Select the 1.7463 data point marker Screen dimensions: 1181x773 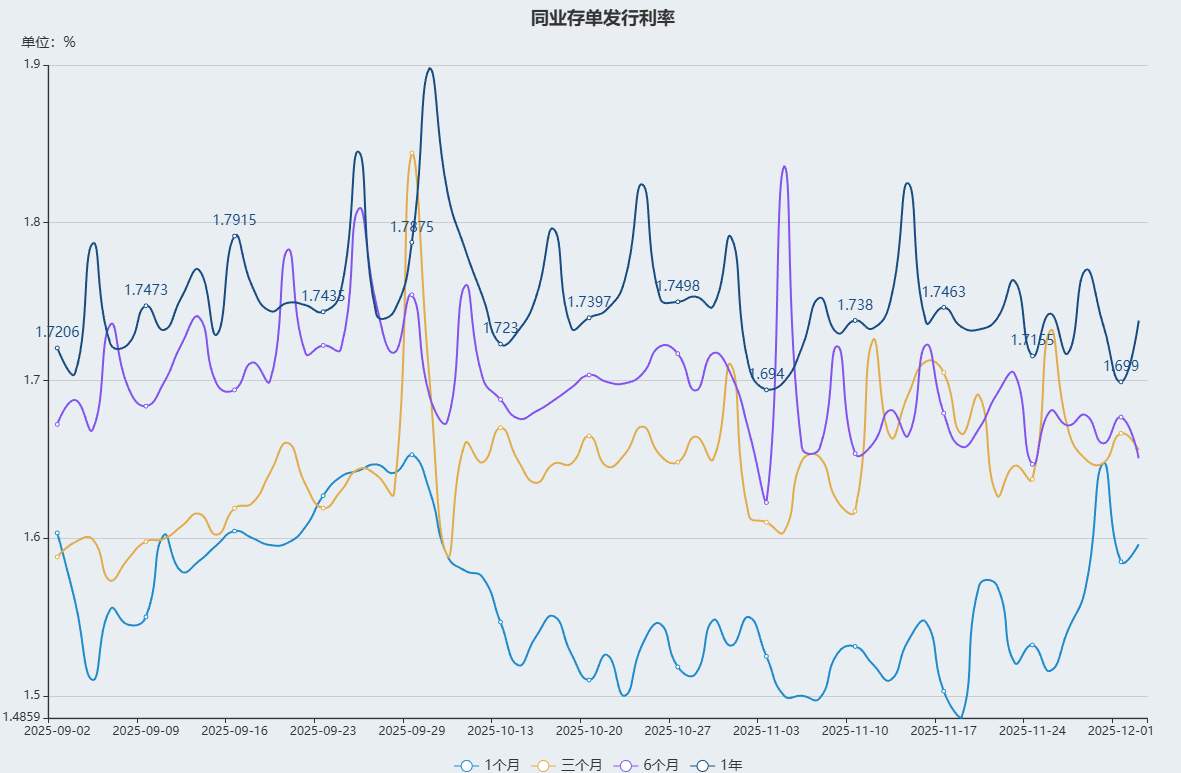[x=944, y=308]
